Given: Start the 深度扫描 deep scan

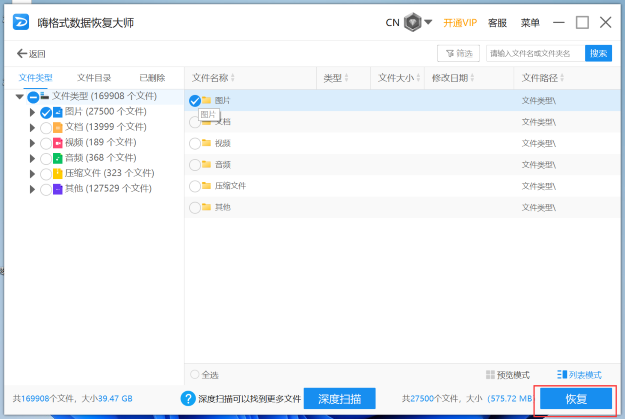Looking at the screenshot, I should coord(340,398).
